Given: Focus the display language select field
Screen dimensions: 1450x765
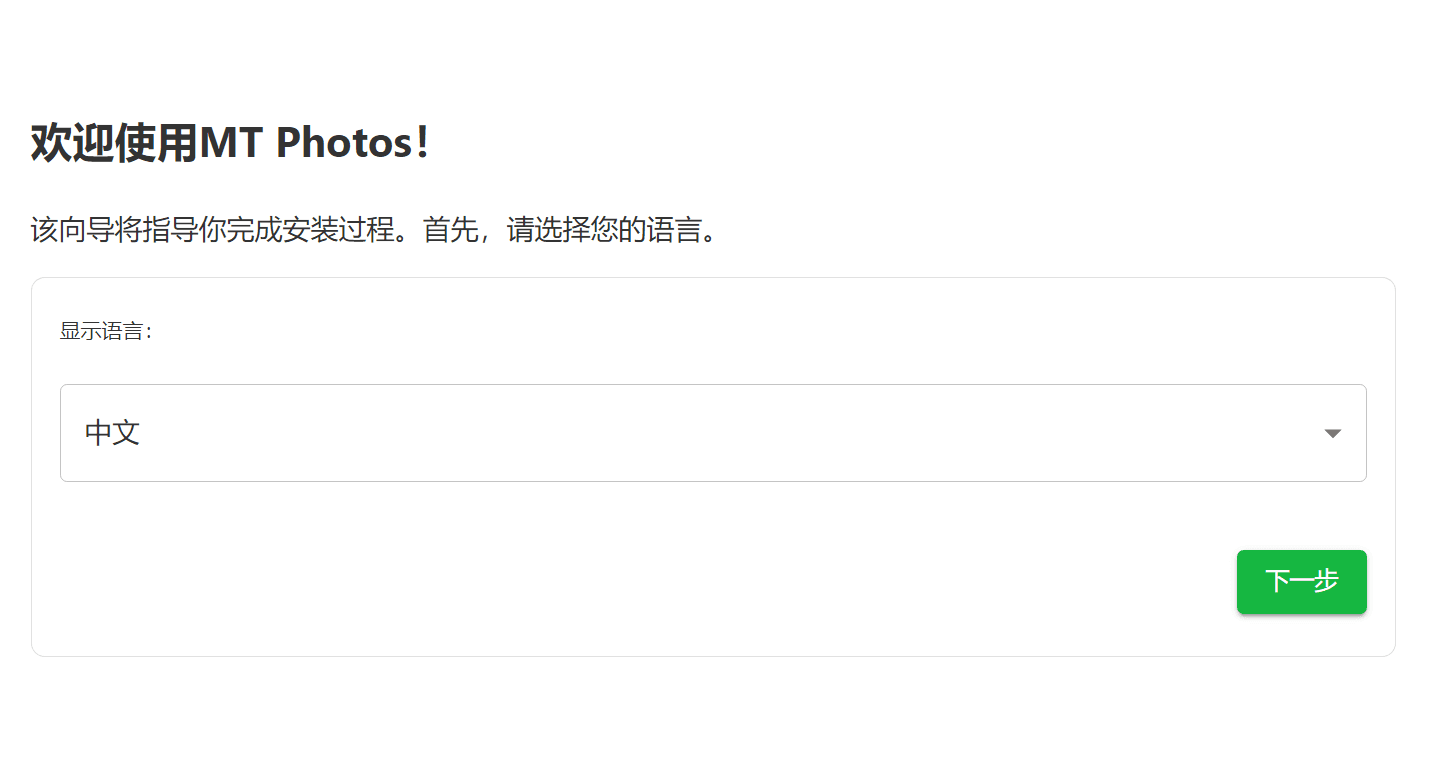Looking at the screenshot, I should click(713, 433).
